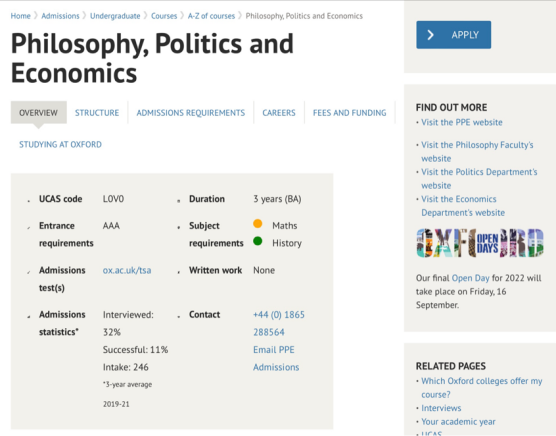Go to Fees and Funding tab
The height and width of the screenshot is (436, 556).
pos(349,113)
